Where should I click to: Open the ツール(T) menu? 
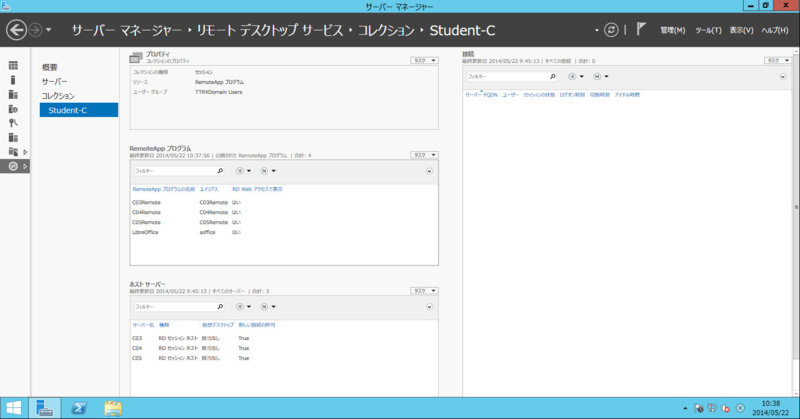point(708,31)
